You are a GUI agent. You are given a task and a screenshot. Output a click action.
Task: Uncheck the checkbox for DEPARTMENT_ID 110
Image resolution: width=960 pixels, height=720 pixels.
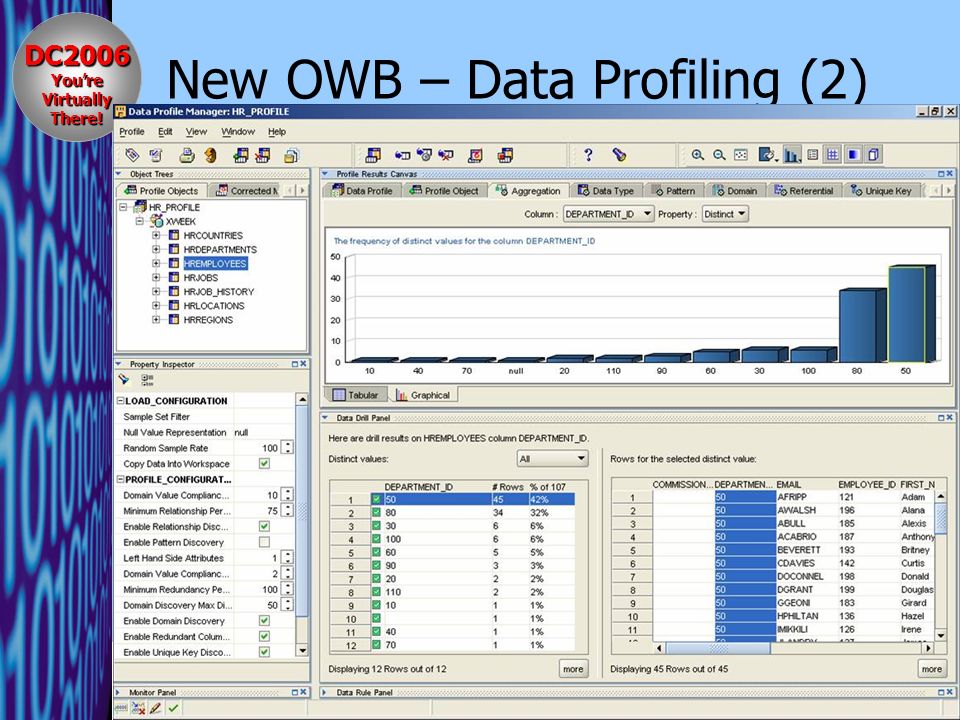(x=377, y=592)
